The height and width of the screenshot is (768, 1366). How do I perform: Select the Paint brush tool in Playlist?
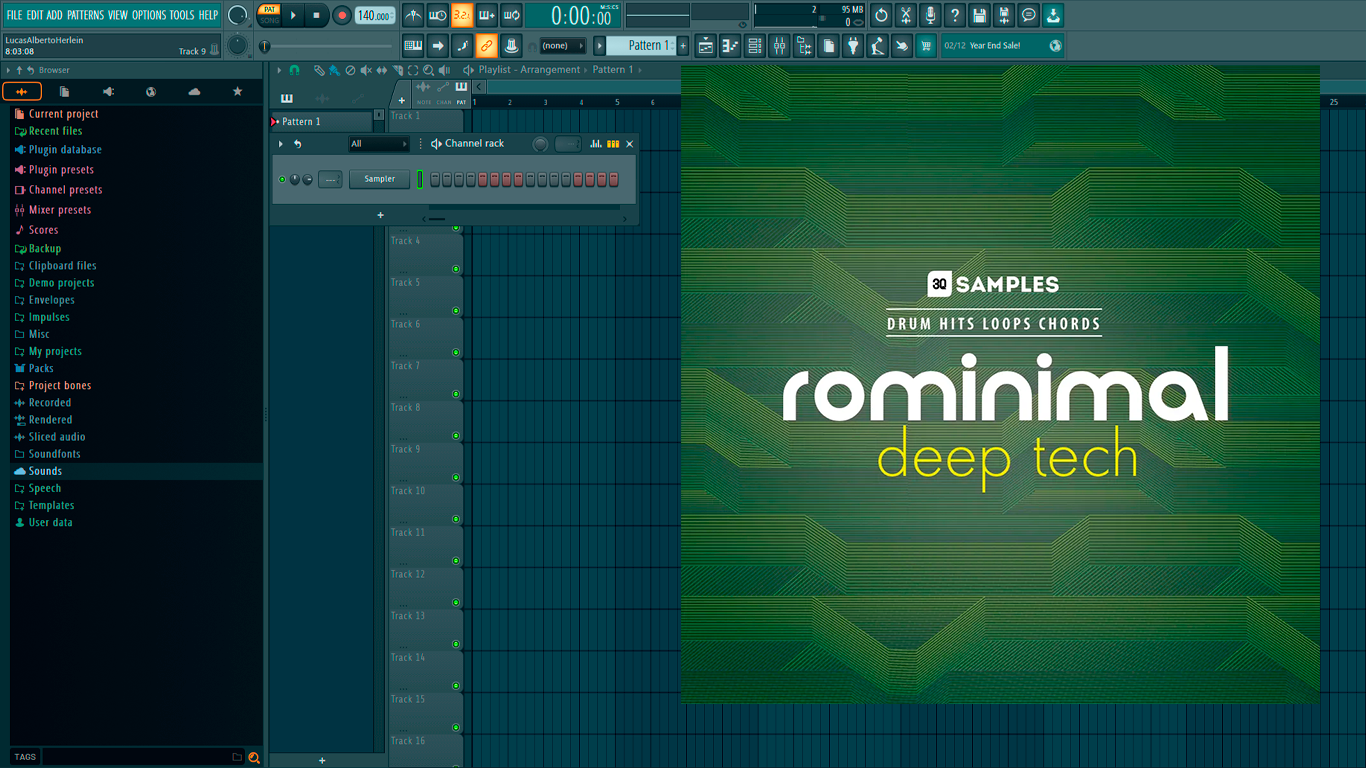click(x=334, y=70)
